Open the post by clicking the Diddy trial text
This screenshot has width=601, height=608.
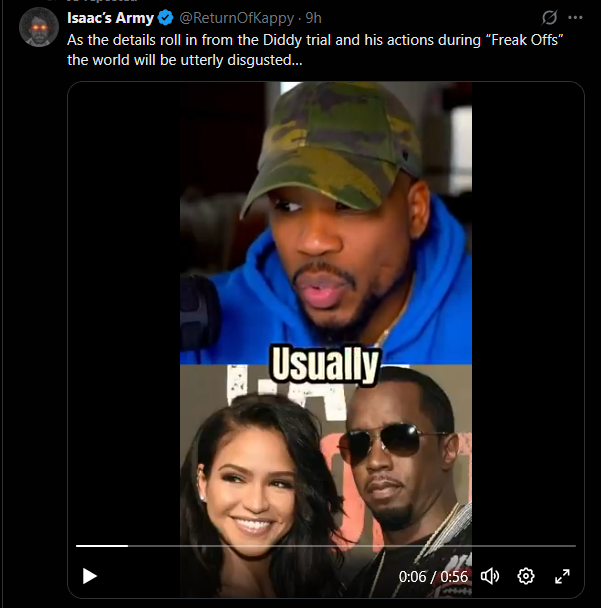click(315, 50)
